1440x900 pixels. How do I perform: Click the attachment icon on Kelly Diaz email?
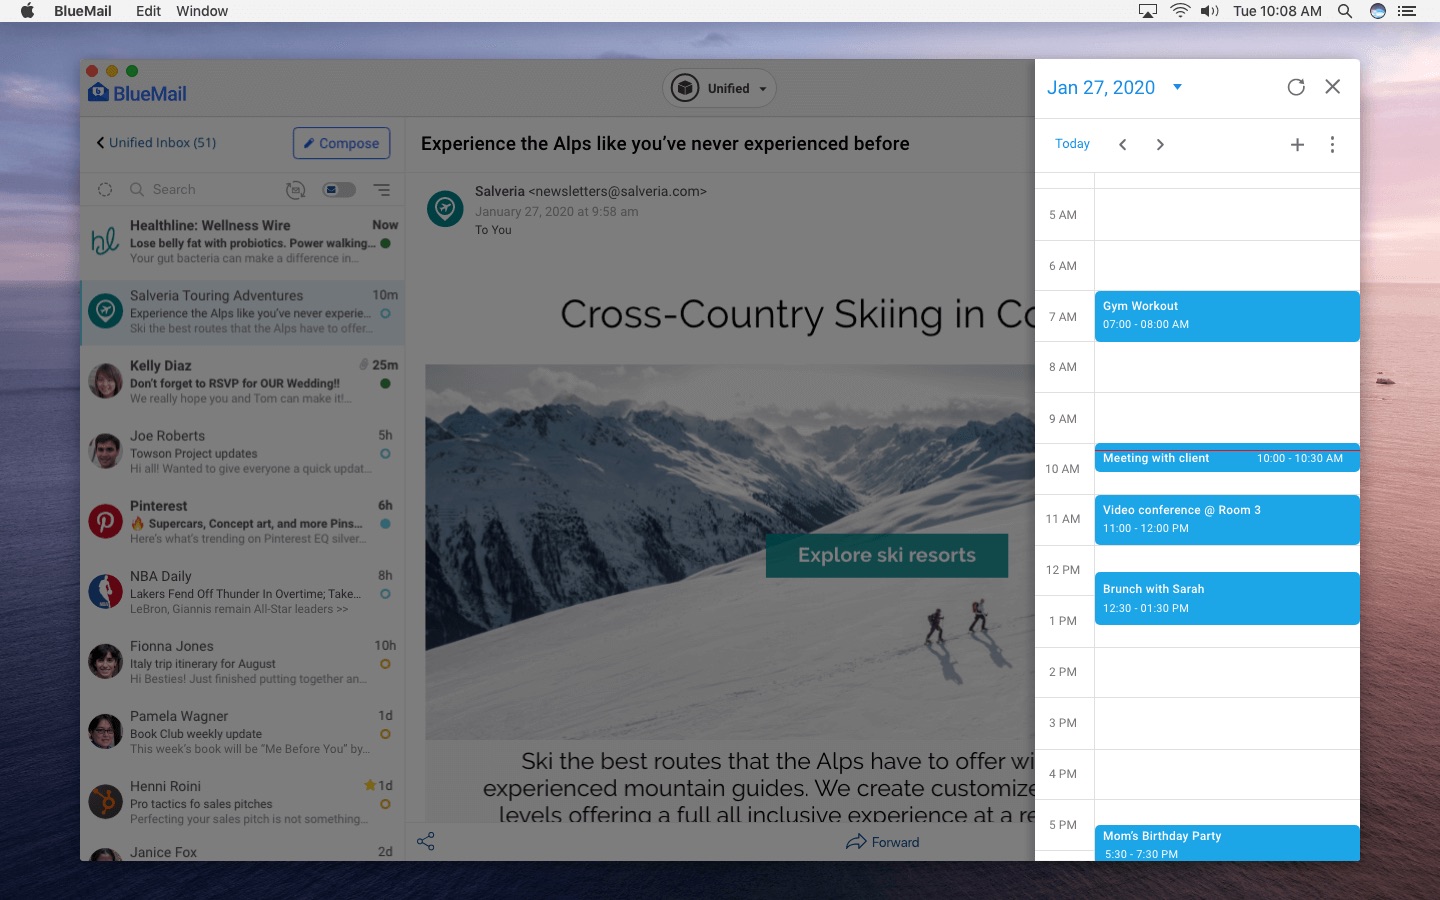[364, 365]
